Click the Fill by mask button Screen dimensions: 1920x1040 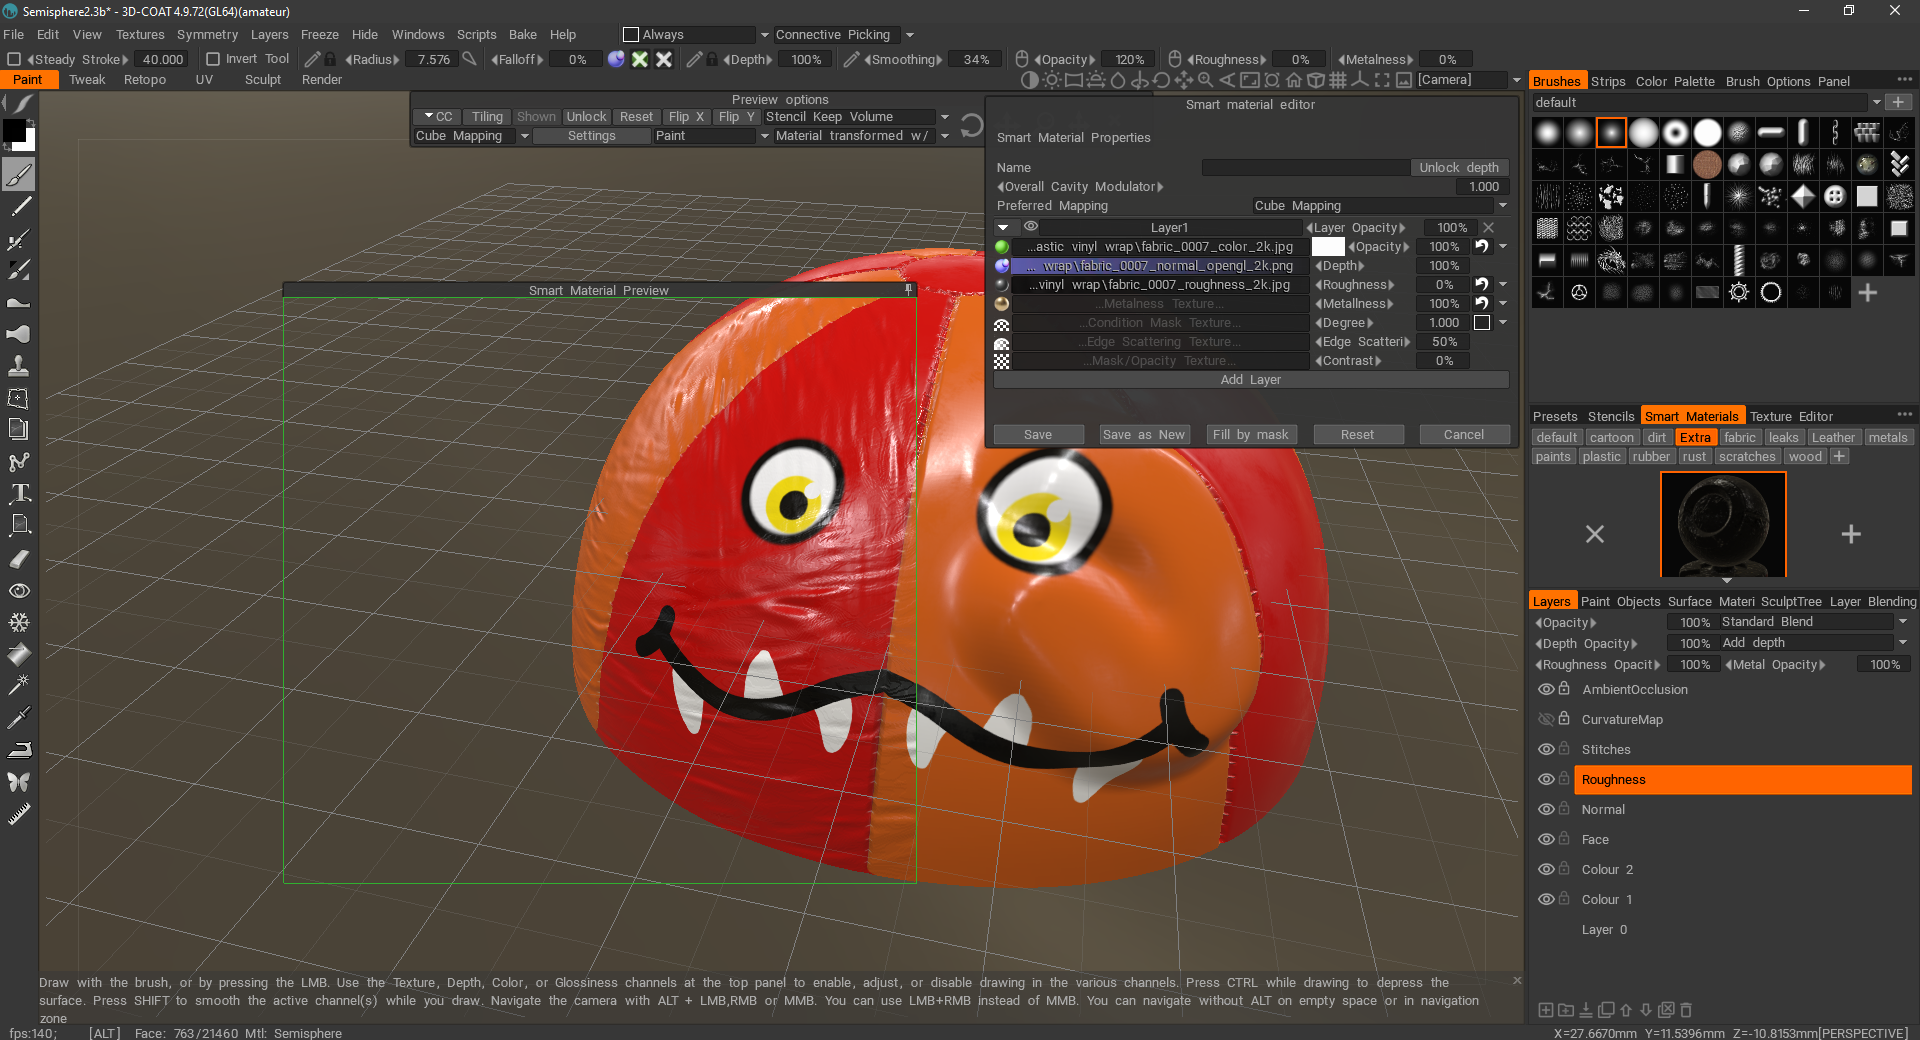coord(1251,434)
